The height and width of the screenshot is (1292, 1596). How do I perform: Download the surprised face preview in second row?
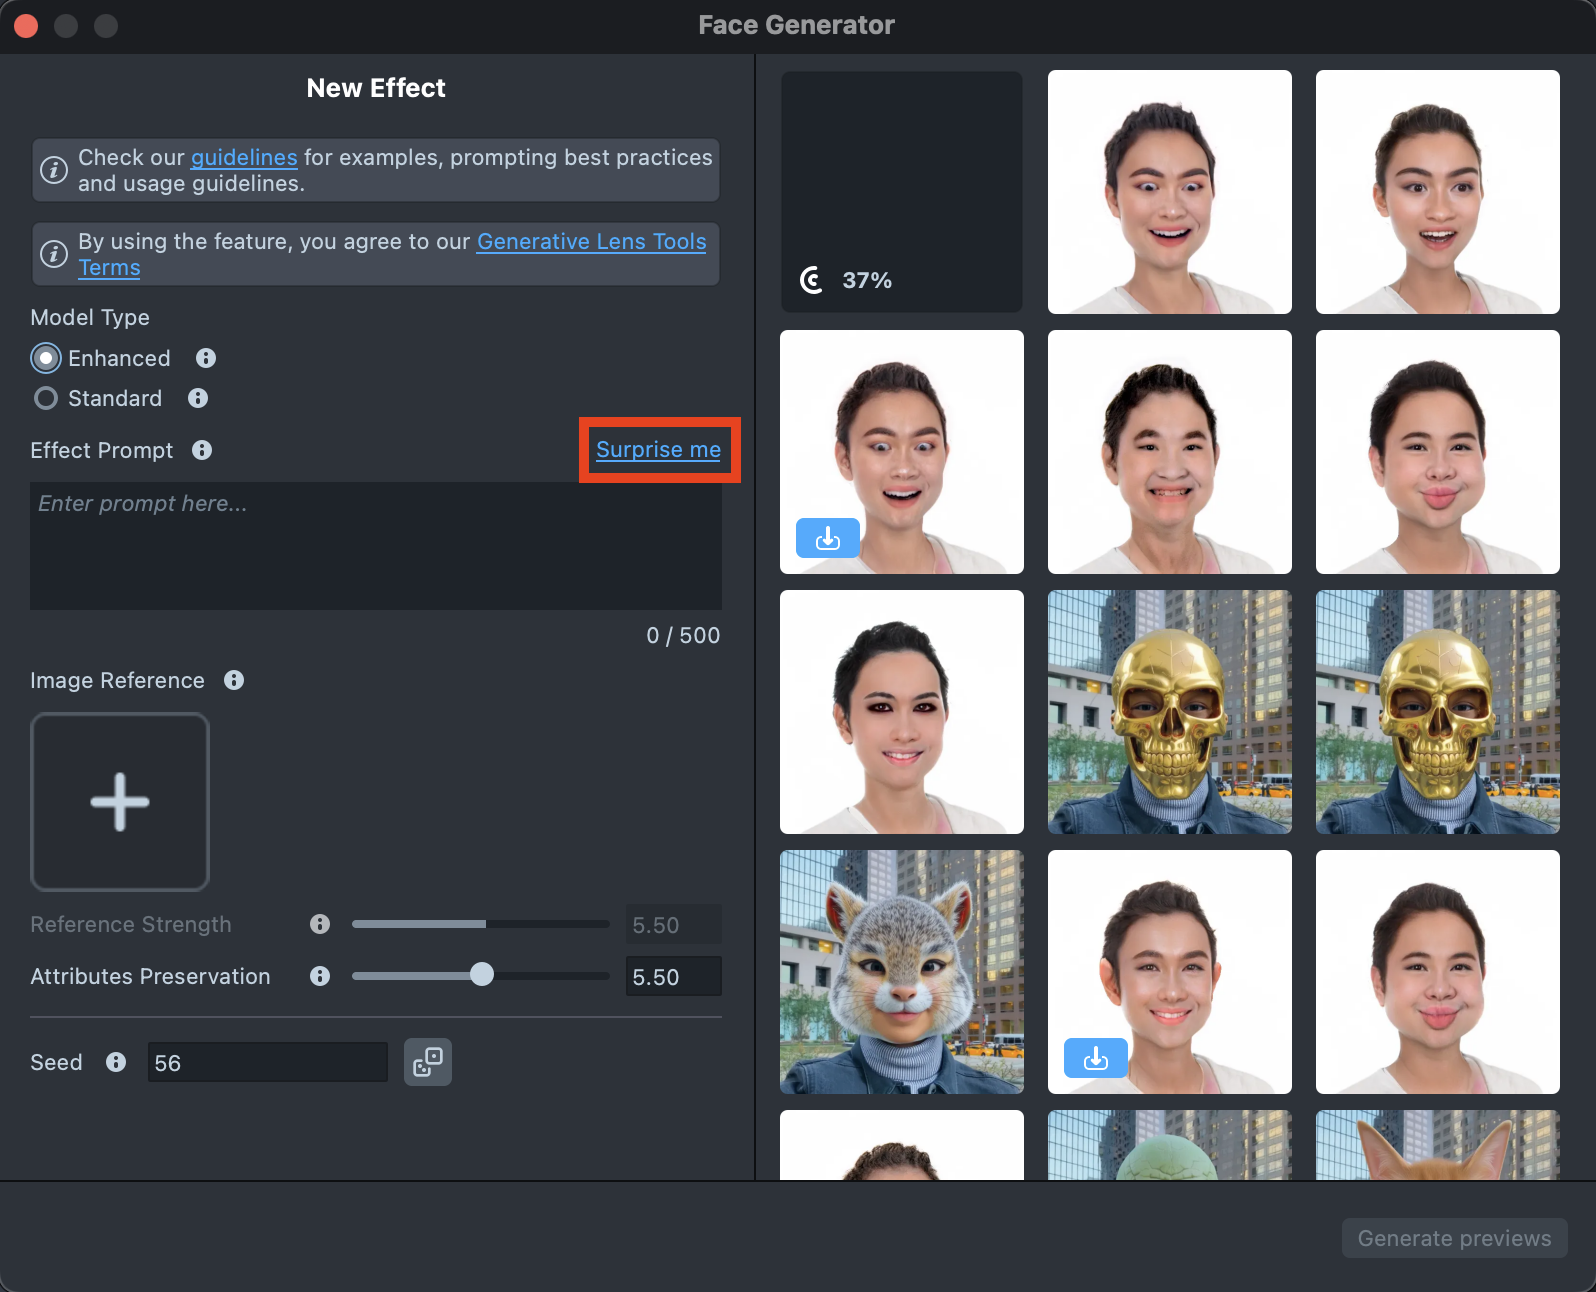click(x=827, y=538)
